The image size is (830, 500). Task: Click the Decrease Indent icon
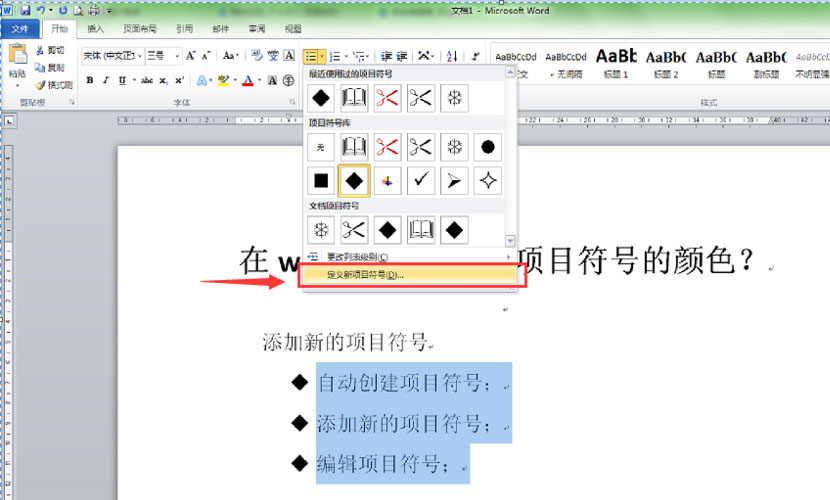pos(386,56)
